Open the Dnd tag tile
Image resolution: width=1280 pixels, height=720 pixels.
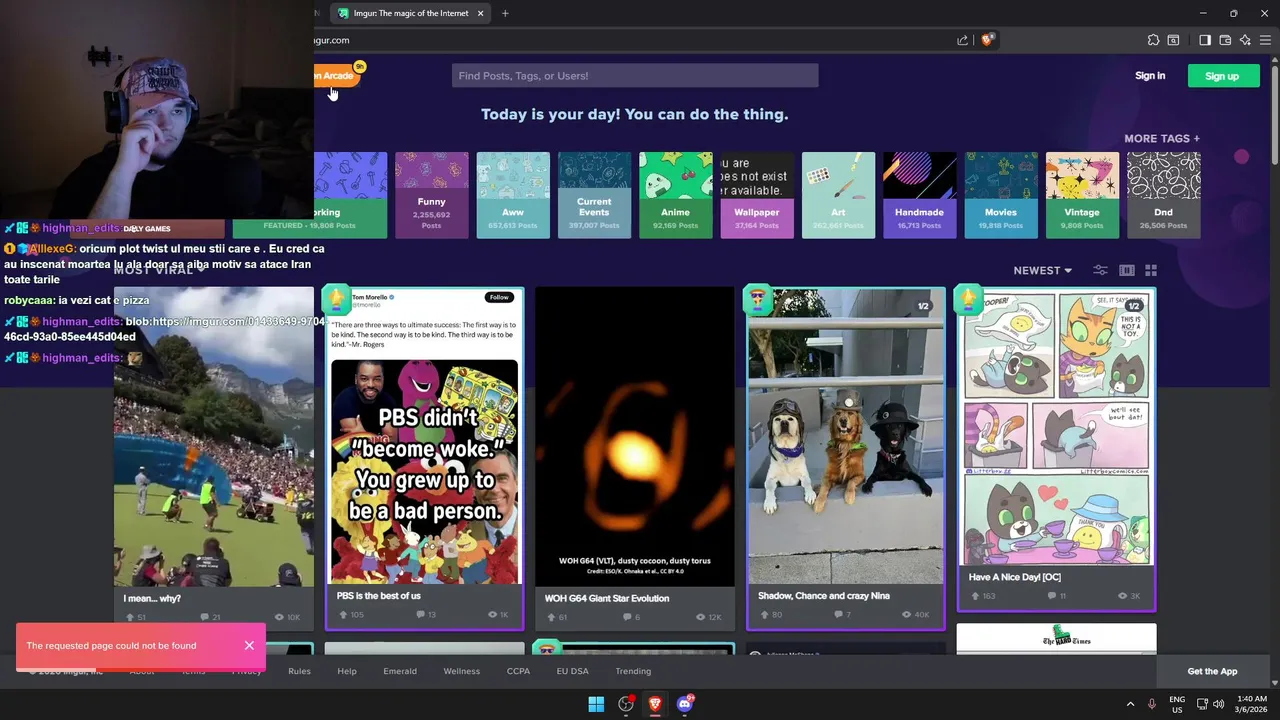pos(1164,195)
